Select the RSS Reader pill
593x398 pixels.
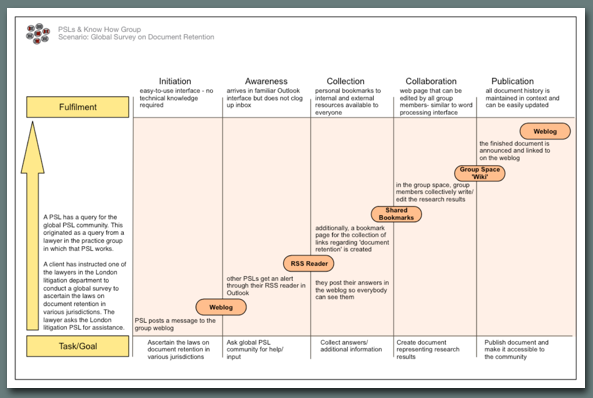point(309,263)
